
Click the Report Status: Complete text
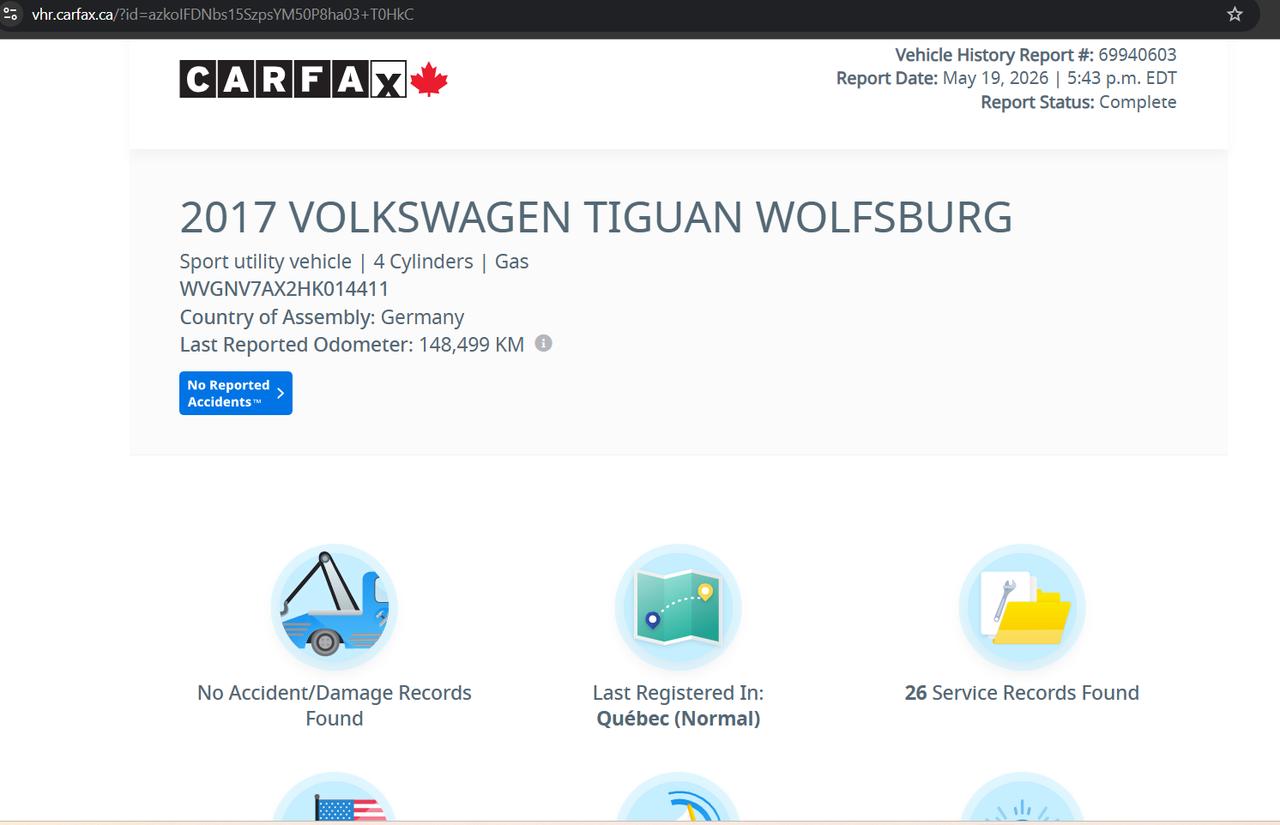1079,102
